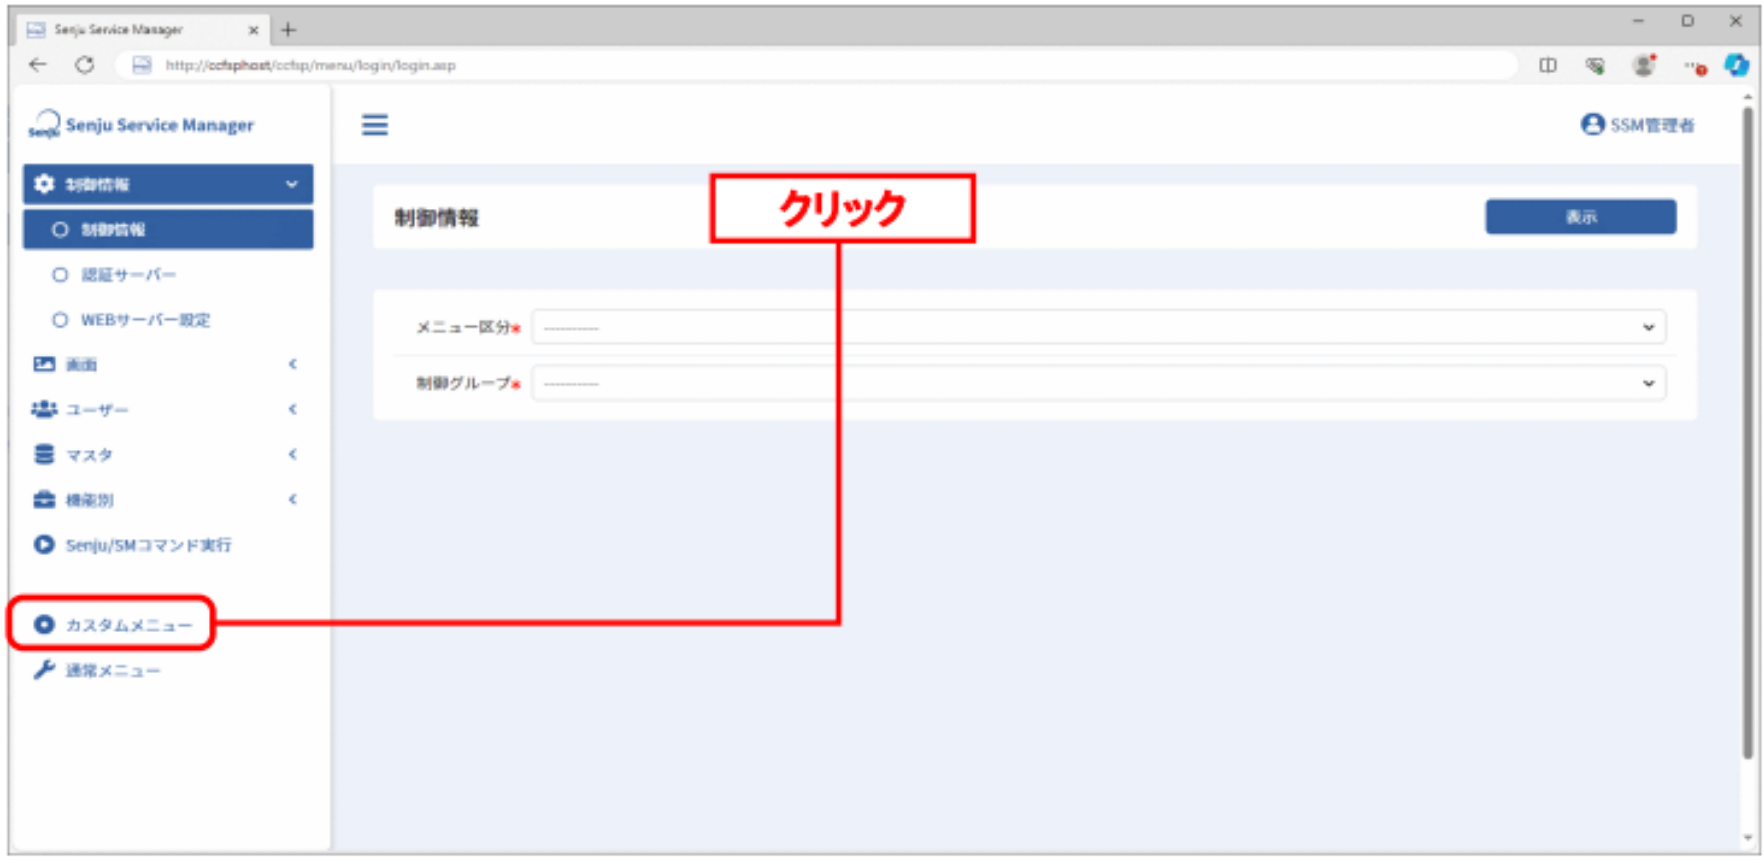The width and height of the screenshot is (1764, 865).
Task: Collapse the 制御情報 section chevron
Action: [292, 184]
